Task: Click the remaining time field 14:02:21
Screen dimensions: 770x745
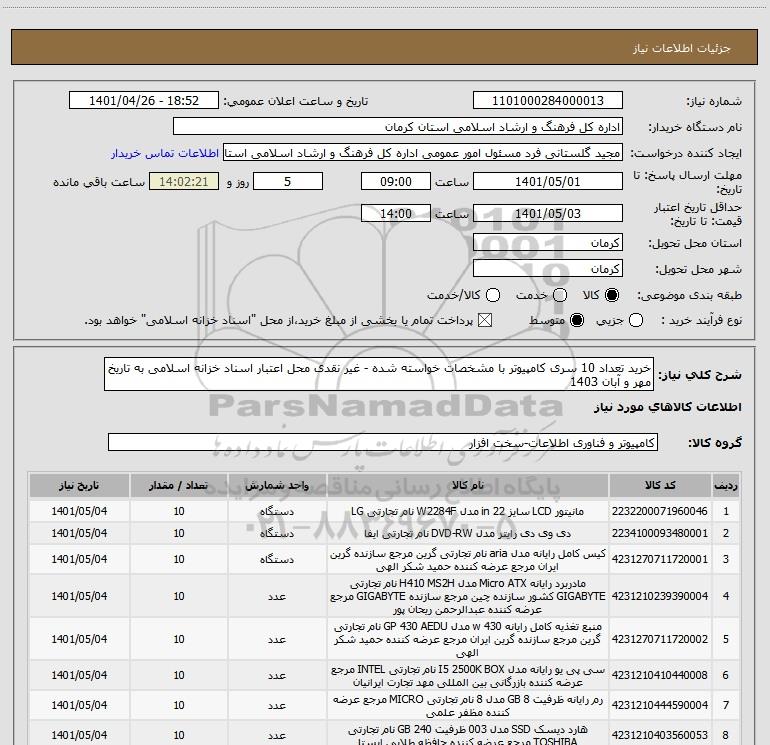Action: click(184, 182)
